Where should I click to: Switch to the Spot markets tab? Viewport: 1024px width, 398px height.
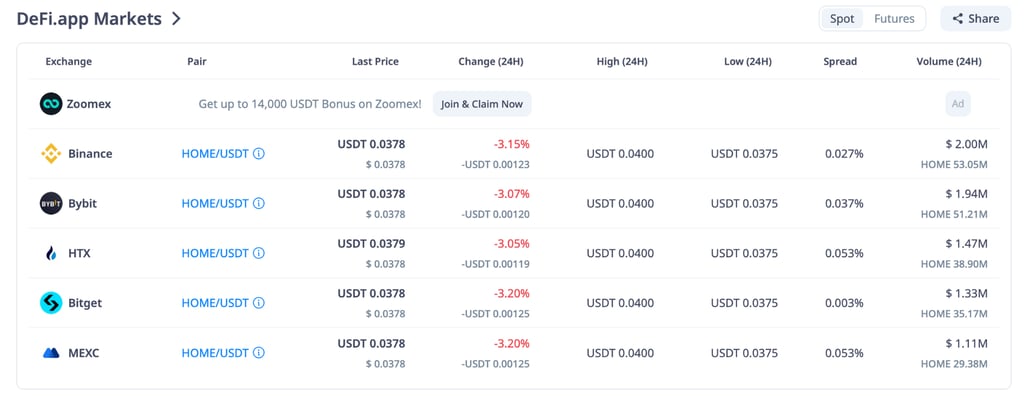point(842,18)
